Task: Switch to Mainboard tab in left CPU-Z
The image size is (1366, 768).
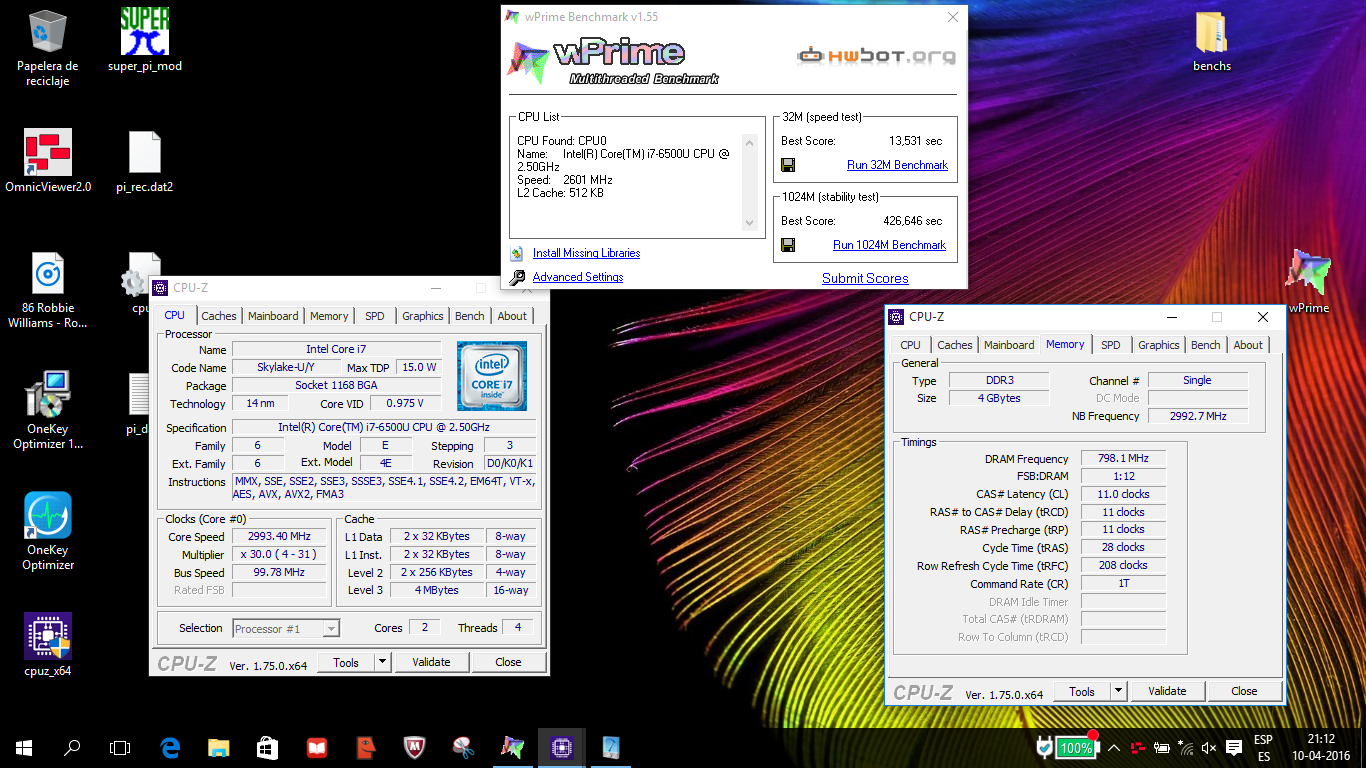Action: (273, 316)
